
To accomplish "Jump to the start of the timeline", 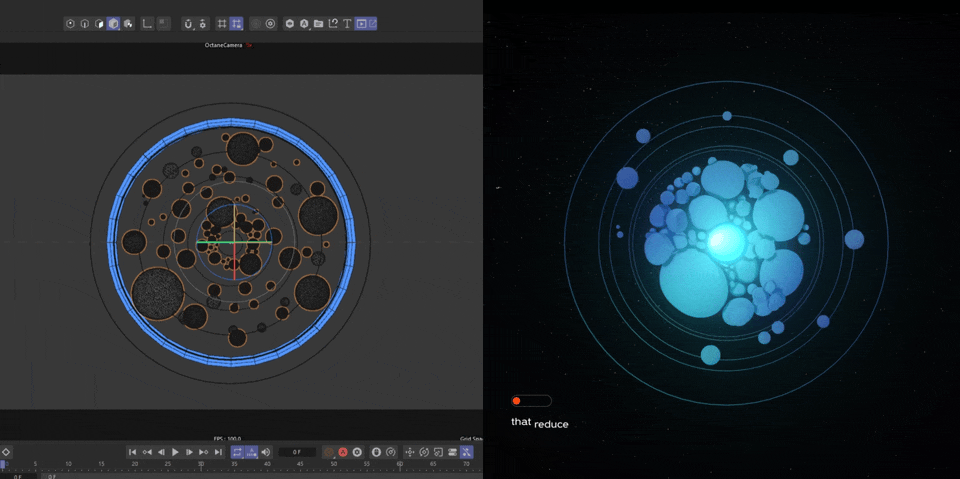I will click(x=132, y=452).
